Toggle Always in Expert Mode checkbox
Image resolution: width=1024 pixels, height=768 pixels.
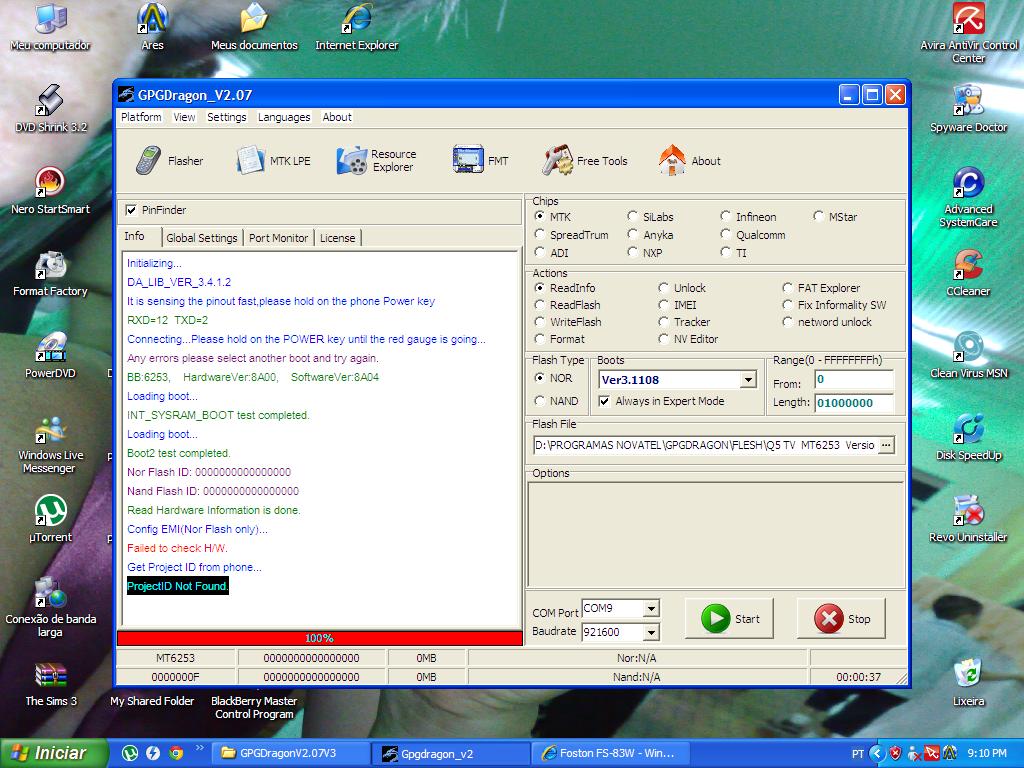604,401
